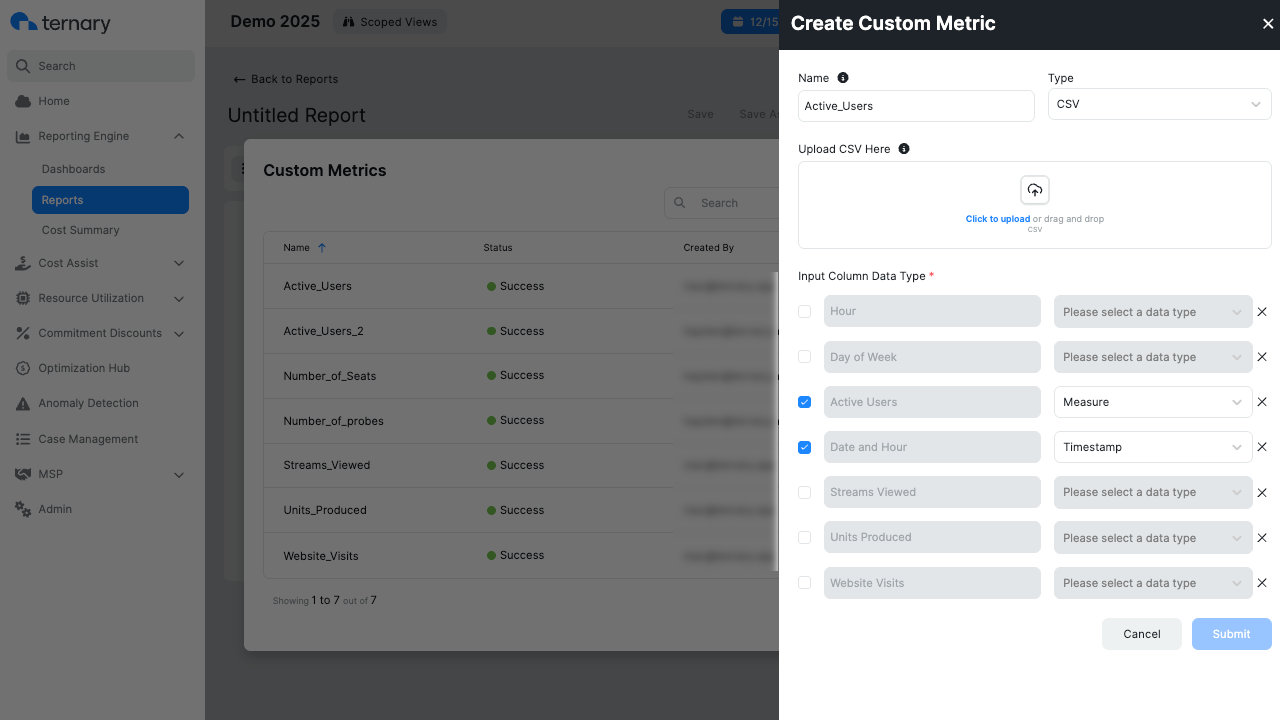
Task: Open the data type dropdown for Streams Viewed
Action: (x=1152, y=492)
